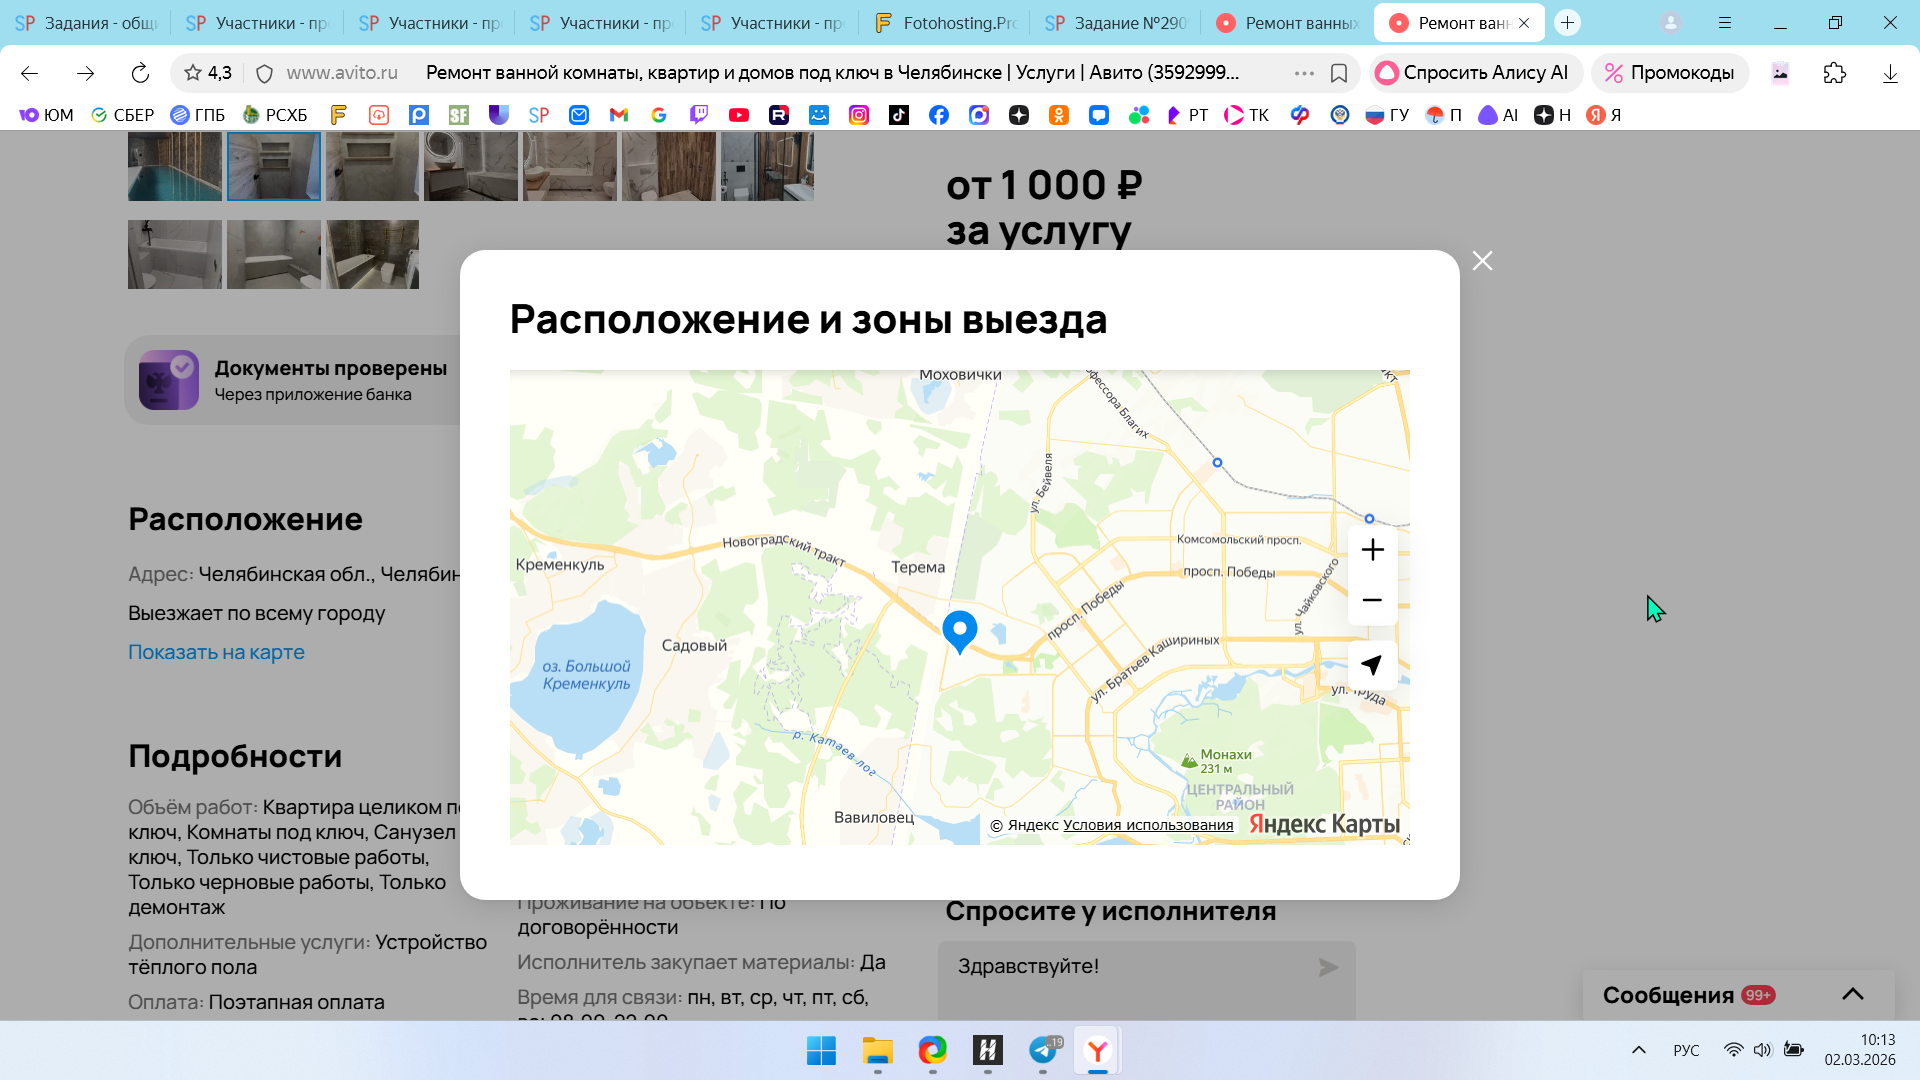Open Промокоды button in toolbar
The height and width of the screenshot is (1080, 1920).
coord(1669,73)
